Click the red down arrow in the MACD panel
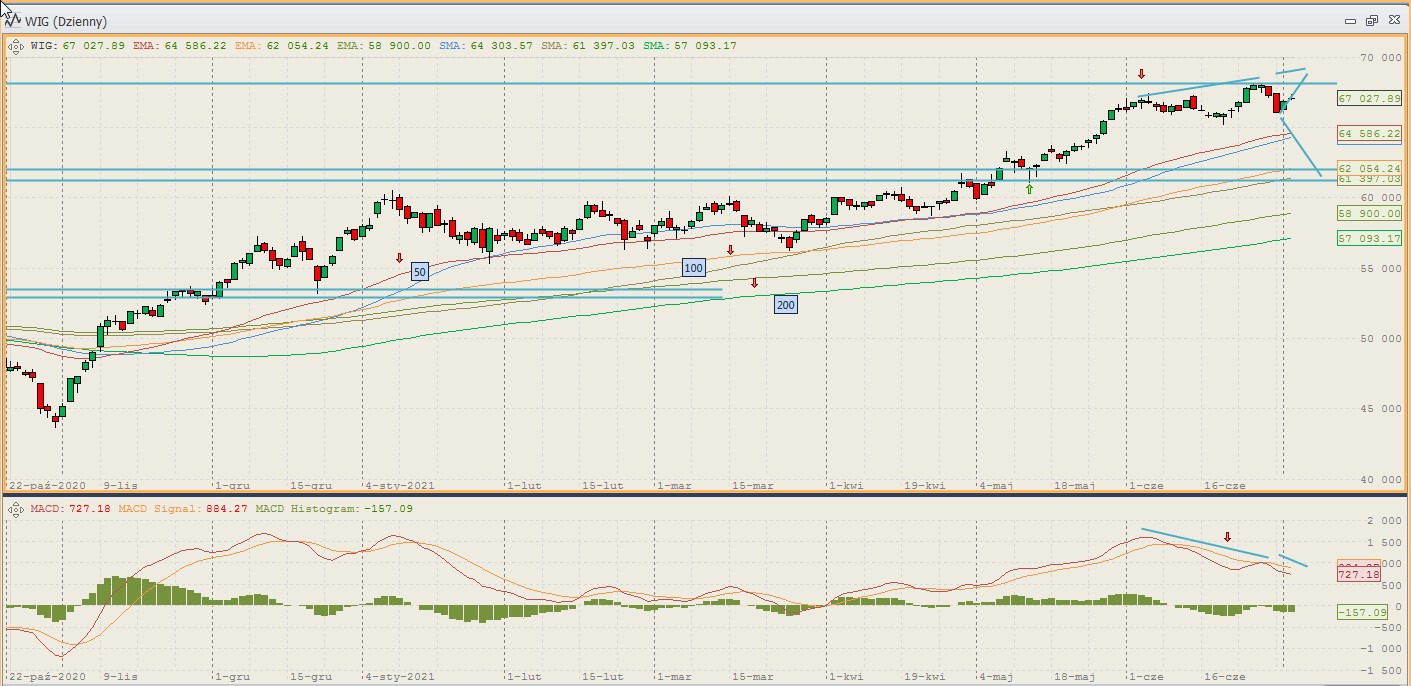The image size is (1411, 686). pyautogui.click(x=1227, y=537)
